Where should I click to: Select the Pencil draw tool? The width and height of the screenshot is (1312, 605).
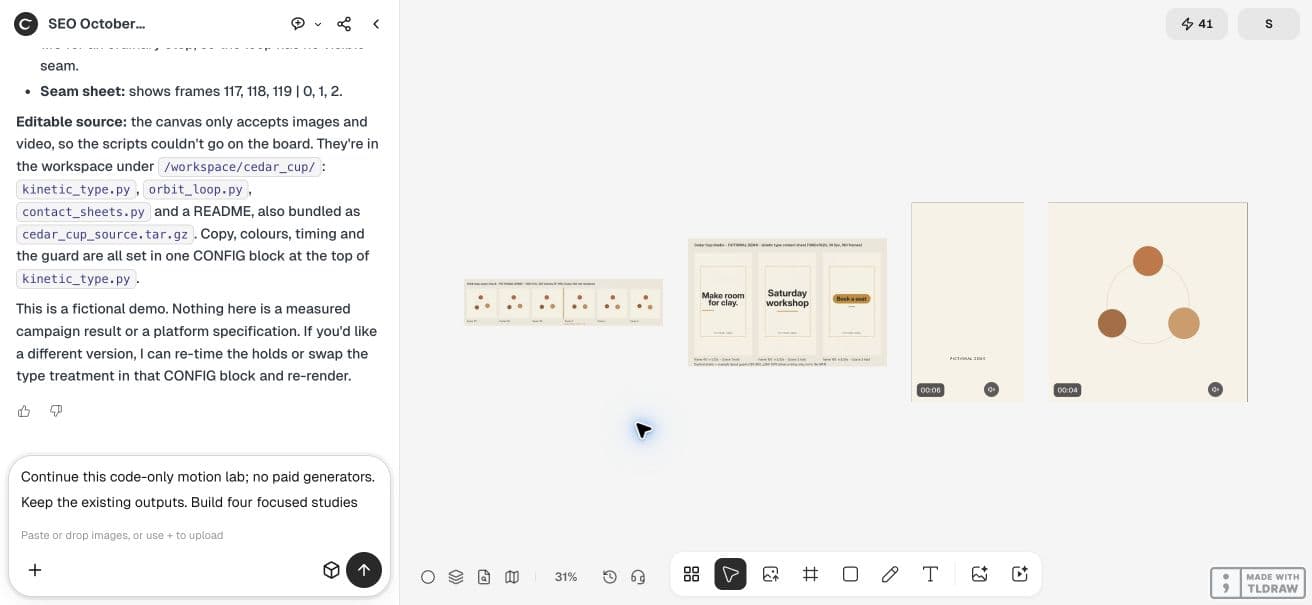pyautogui.click(x=890, y=574)
